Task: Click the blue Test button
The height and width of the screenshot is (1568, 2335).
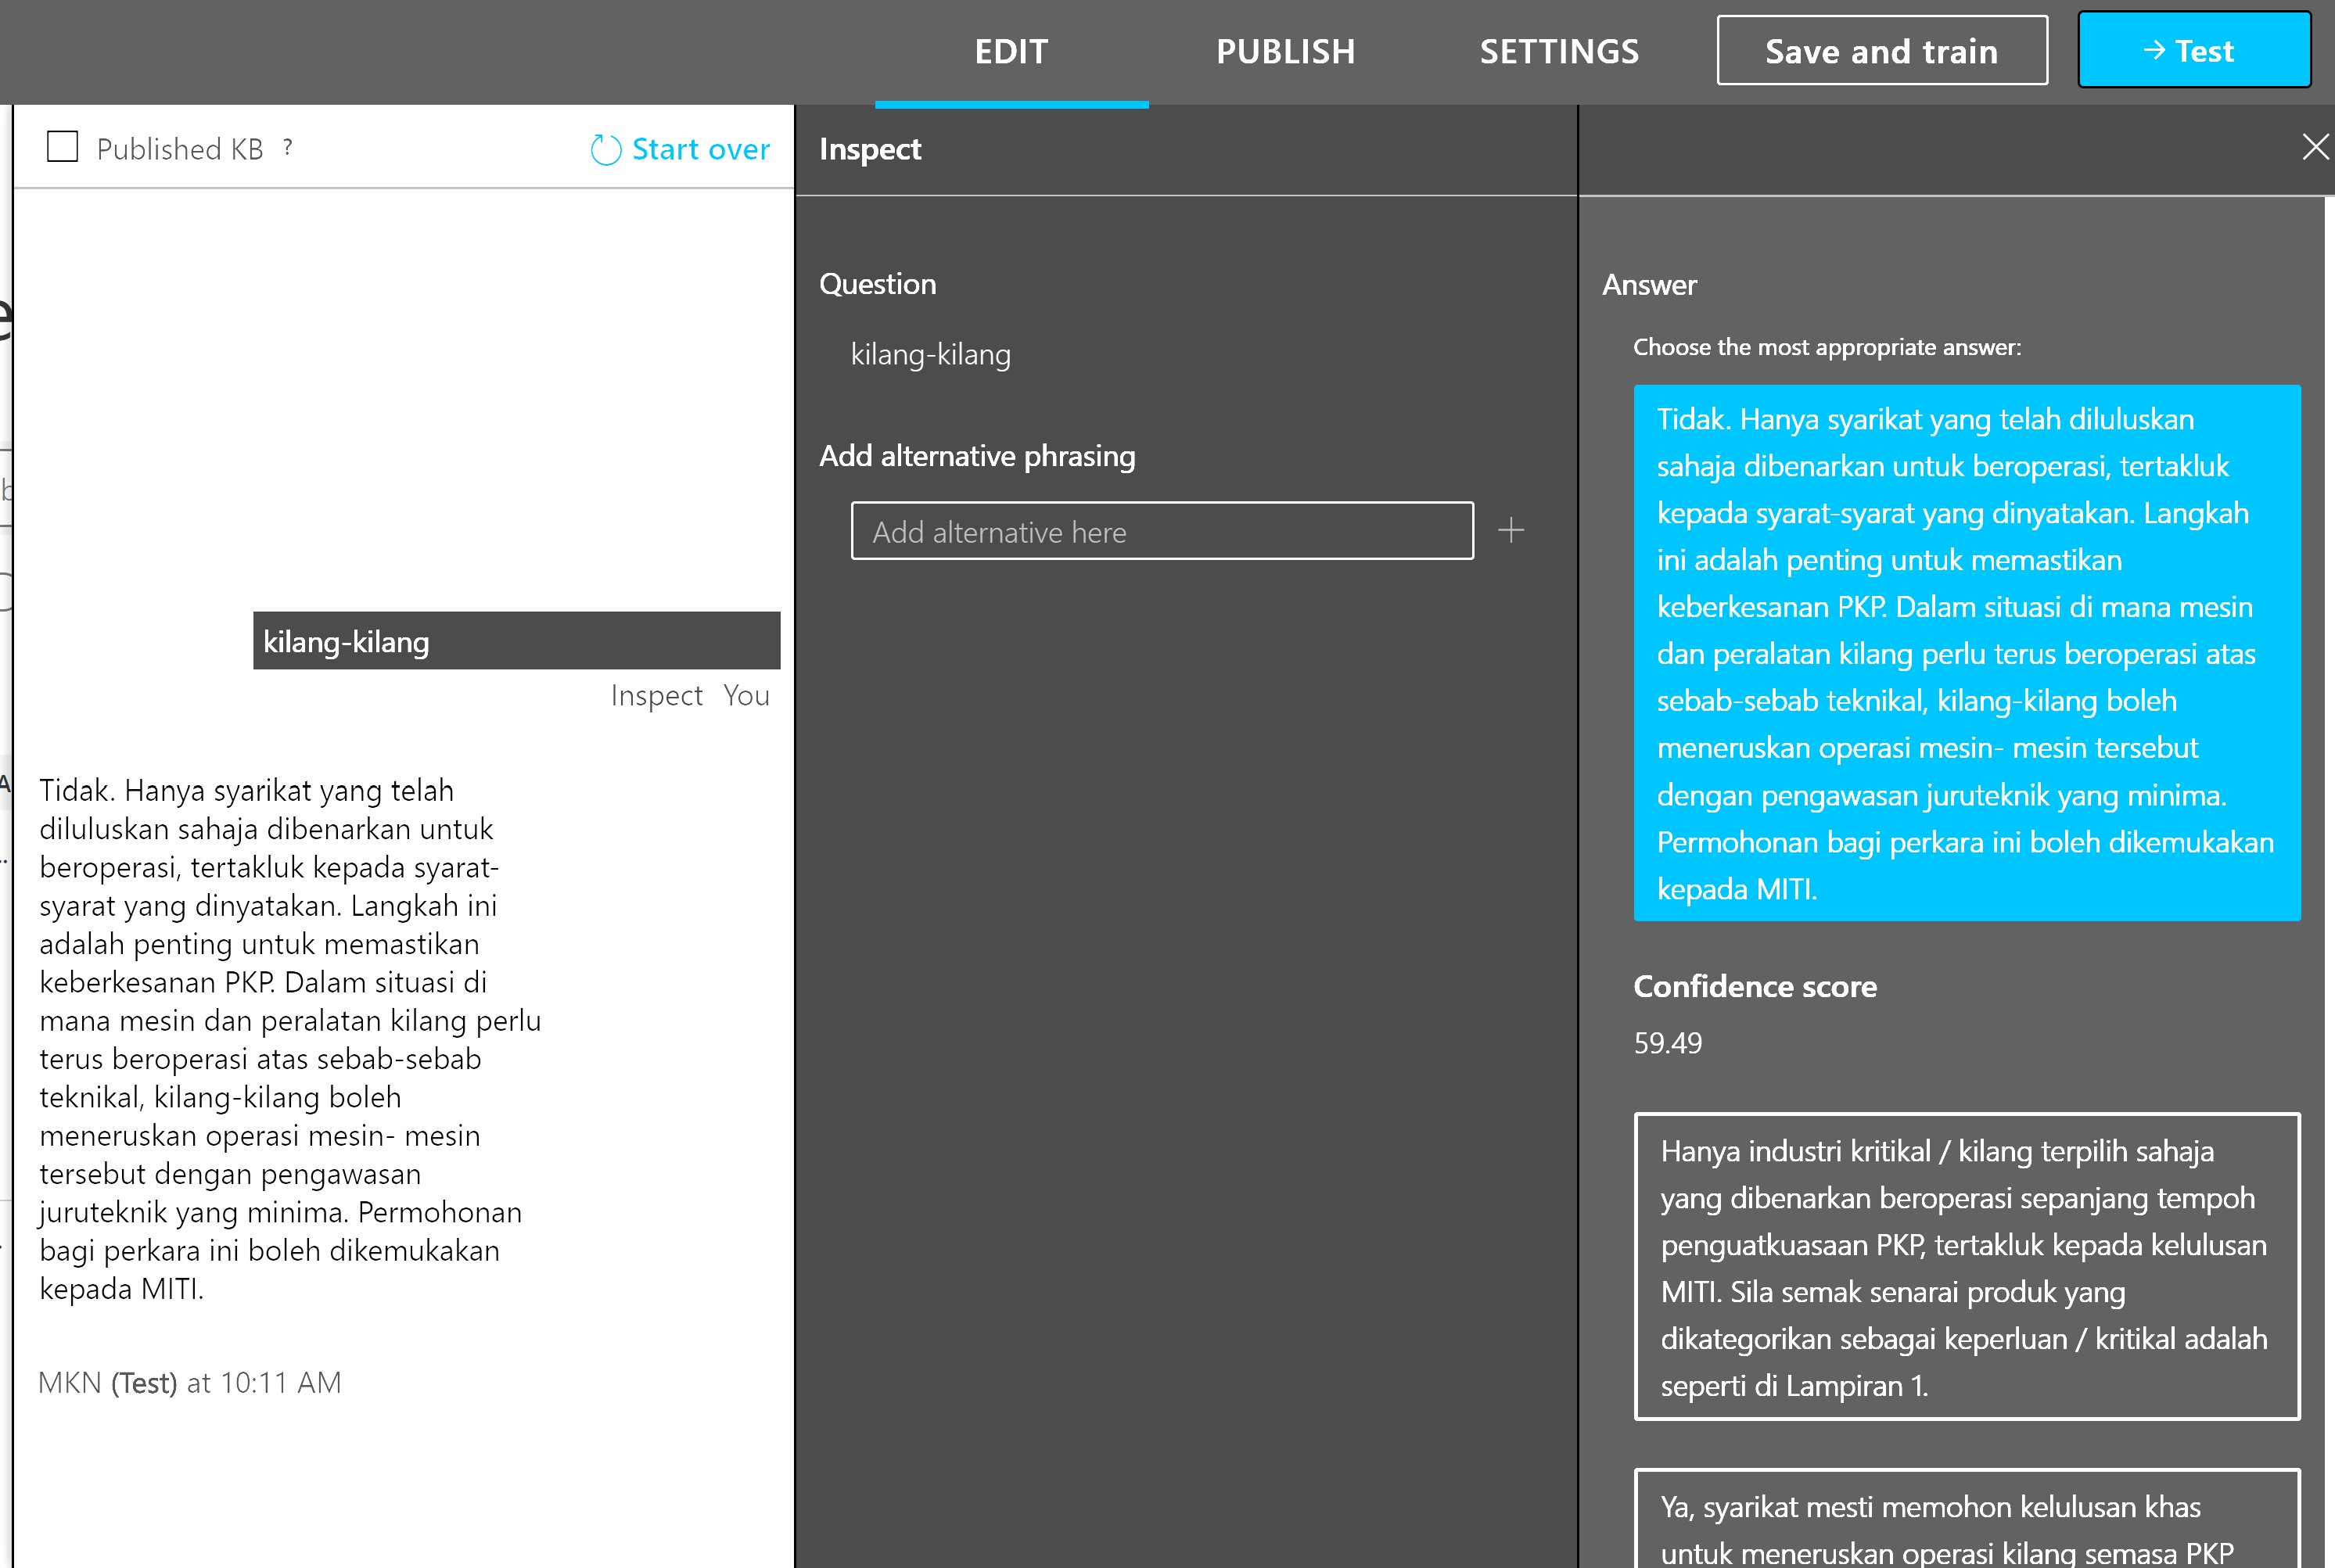Action: (x=2193, y=51)
